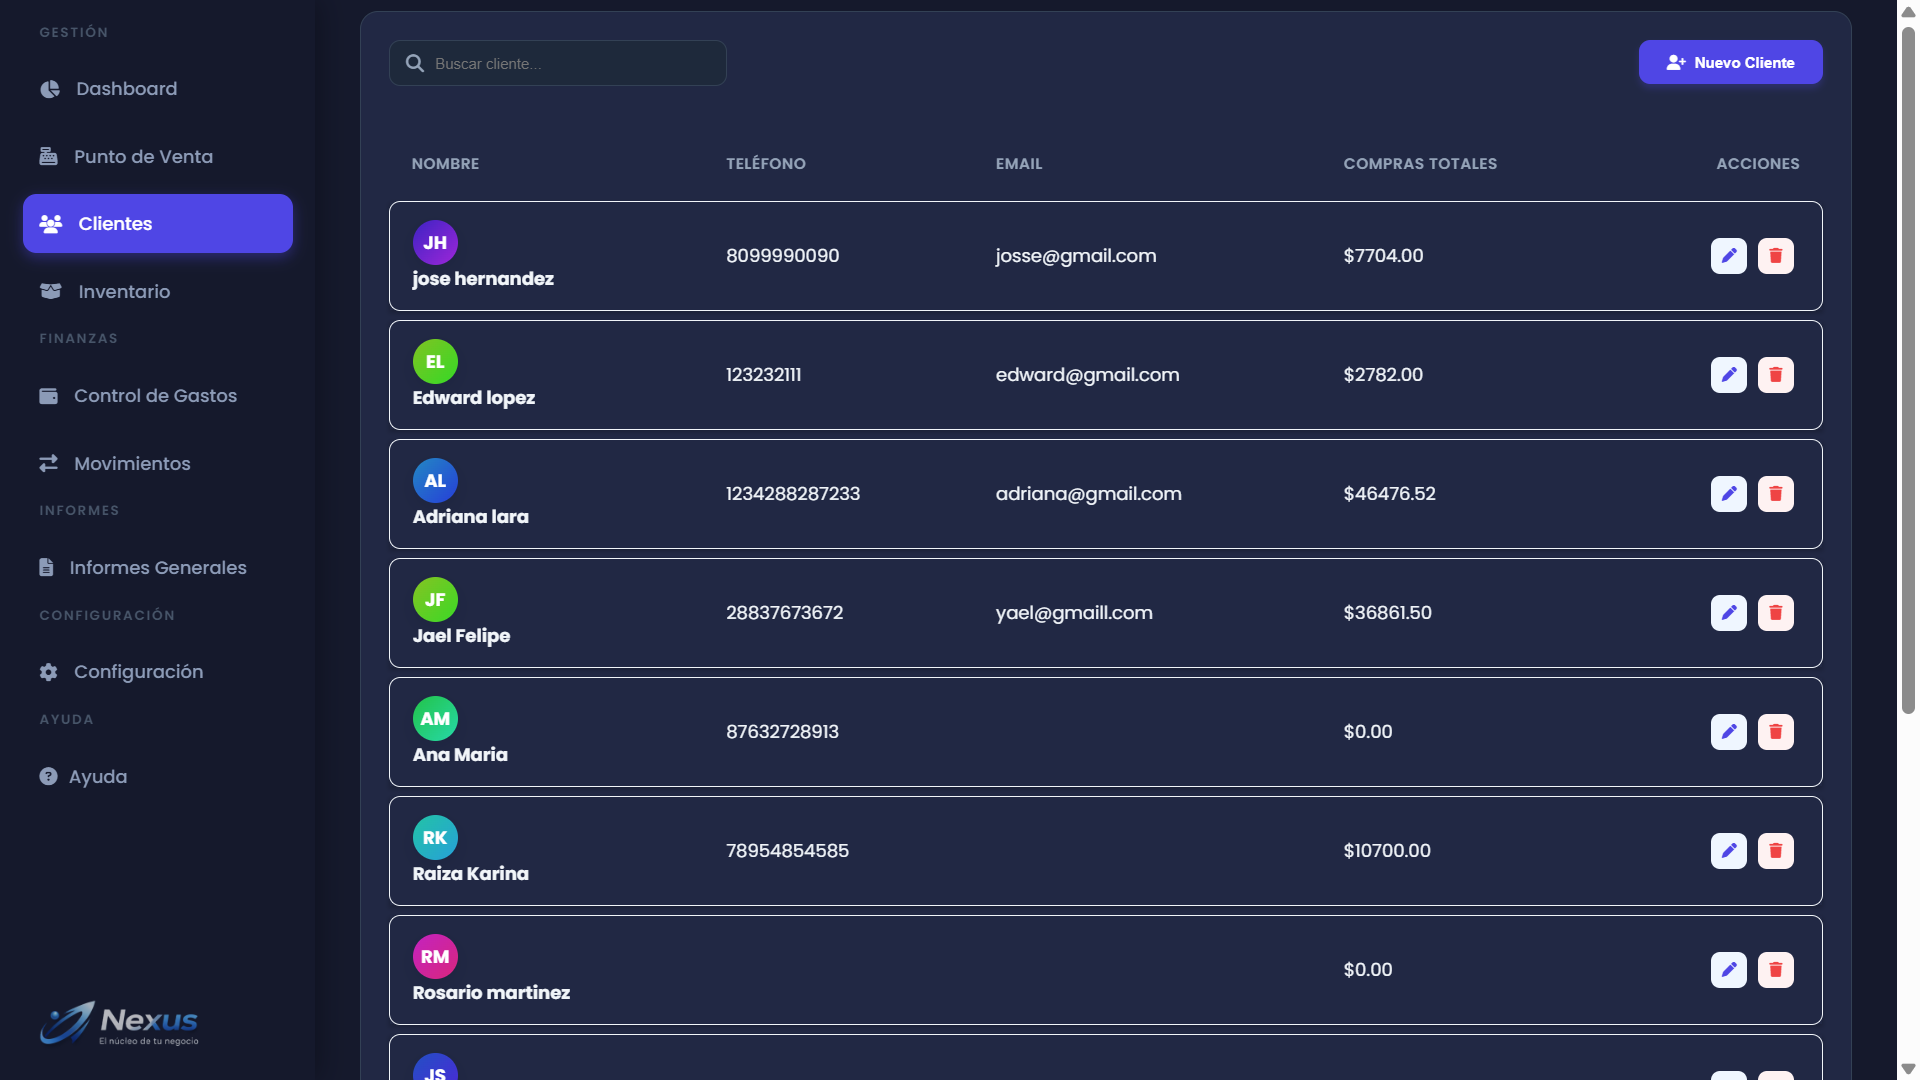Click trash icon for Jael Felipe
The image size is (1920, 1080).
1775,613
